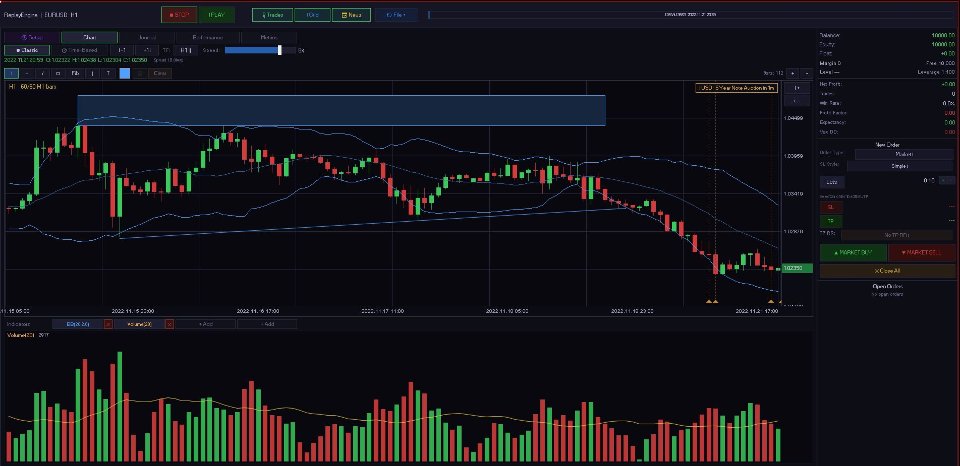Screen dimensions: 960x466
Task: Click the Win Rate row in the stats panel
Action: point(887,103)
